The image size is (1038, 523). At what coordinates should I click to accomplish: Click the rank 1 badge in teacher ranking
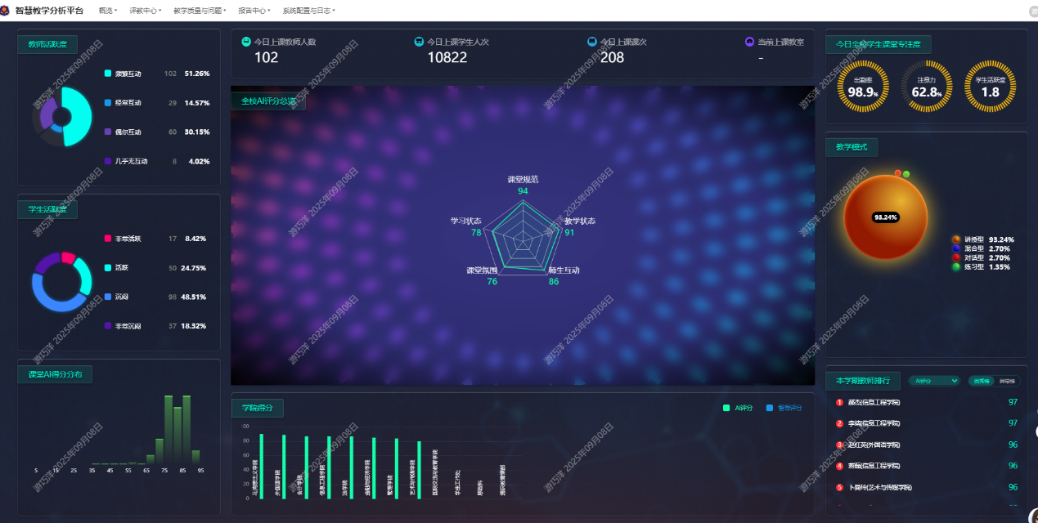(x=839, y=402)
